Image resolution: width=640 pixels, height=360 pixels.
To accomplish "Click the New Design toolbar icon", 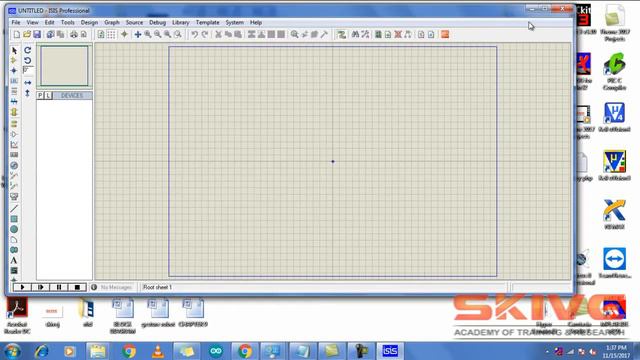I will click(x=17, y=35).
